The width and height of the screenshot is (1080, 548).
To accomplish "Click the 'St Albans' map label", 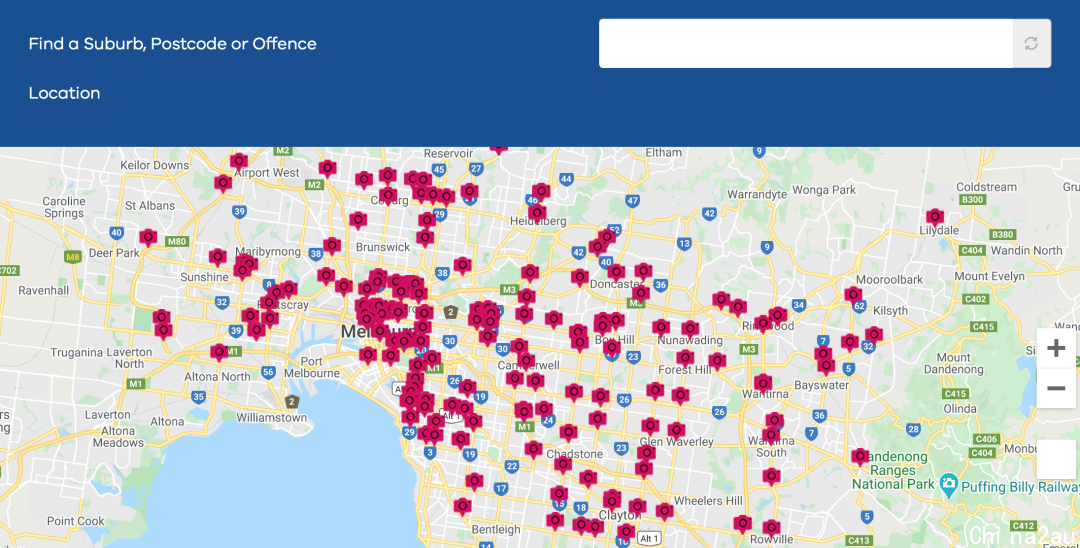I will pos(150,205).
